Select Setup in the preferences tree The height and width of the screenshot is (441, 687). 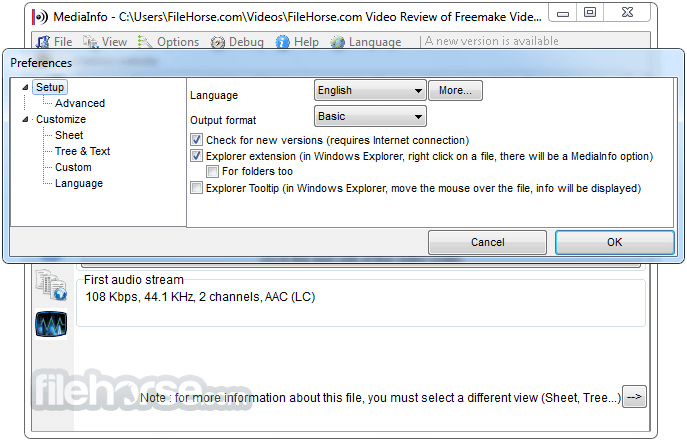[50, 87]
